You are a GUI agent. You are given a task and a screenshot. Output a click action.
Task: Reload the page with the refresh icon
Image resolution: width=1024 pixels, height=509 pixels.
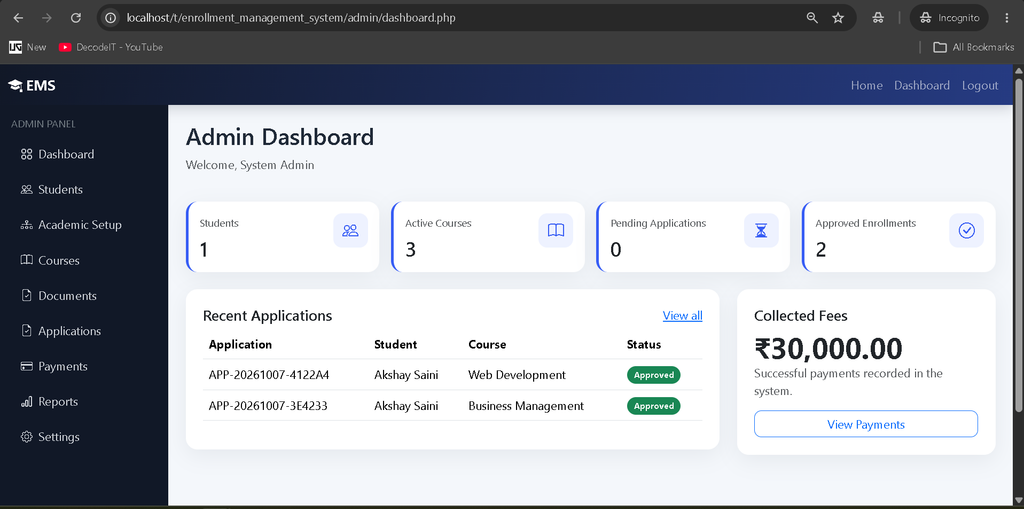[x=76, y=18]
